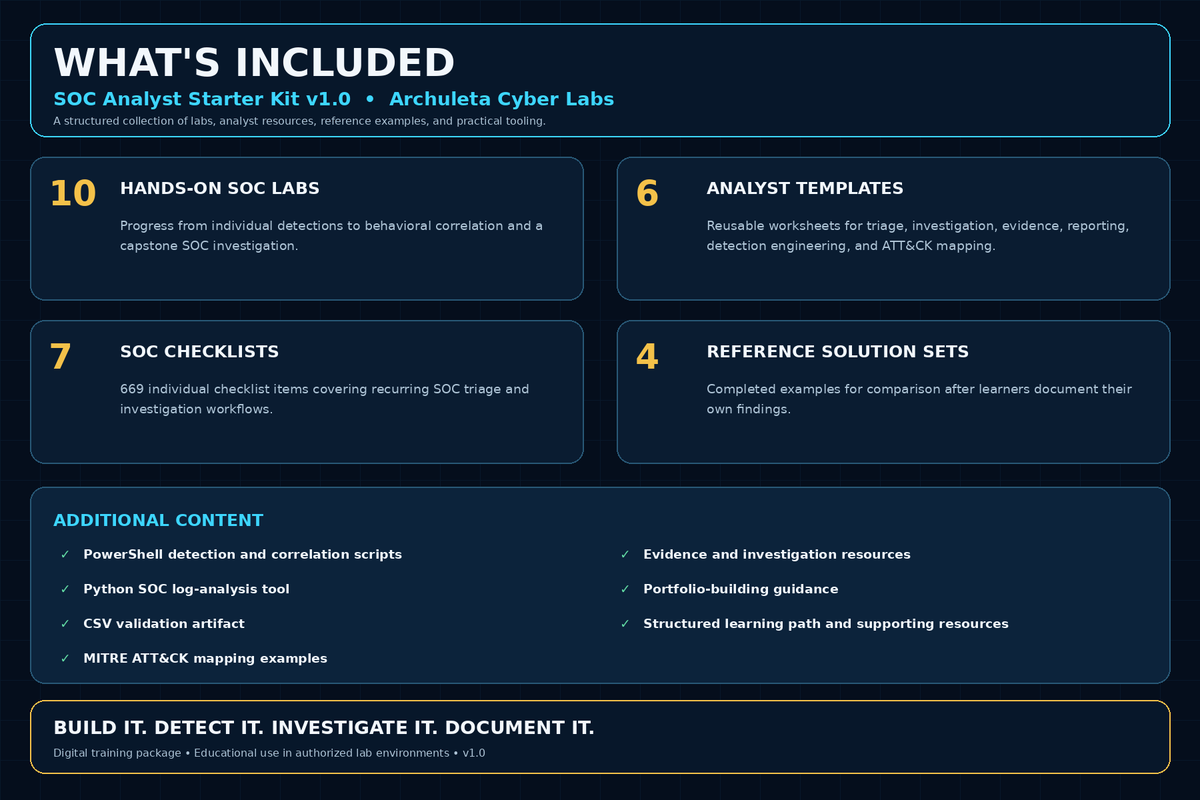
Task: Click the "Progress from individual detections" paragraph
Action: tap(331, 235)
